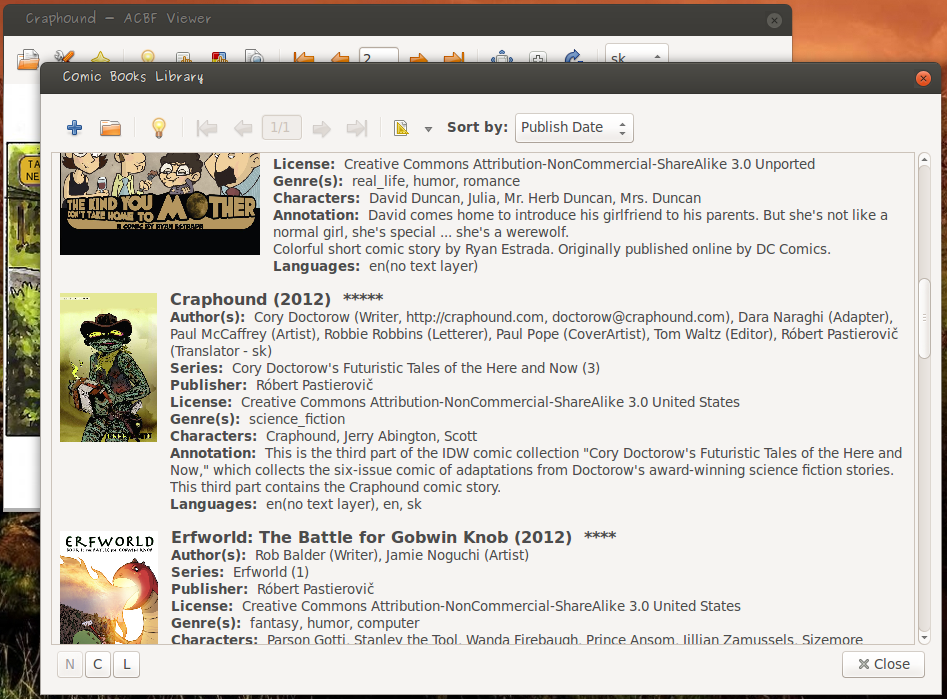This screenshot has width=947, height=699.
Task: Go to previous library page
Action: [x=243, y=128]
